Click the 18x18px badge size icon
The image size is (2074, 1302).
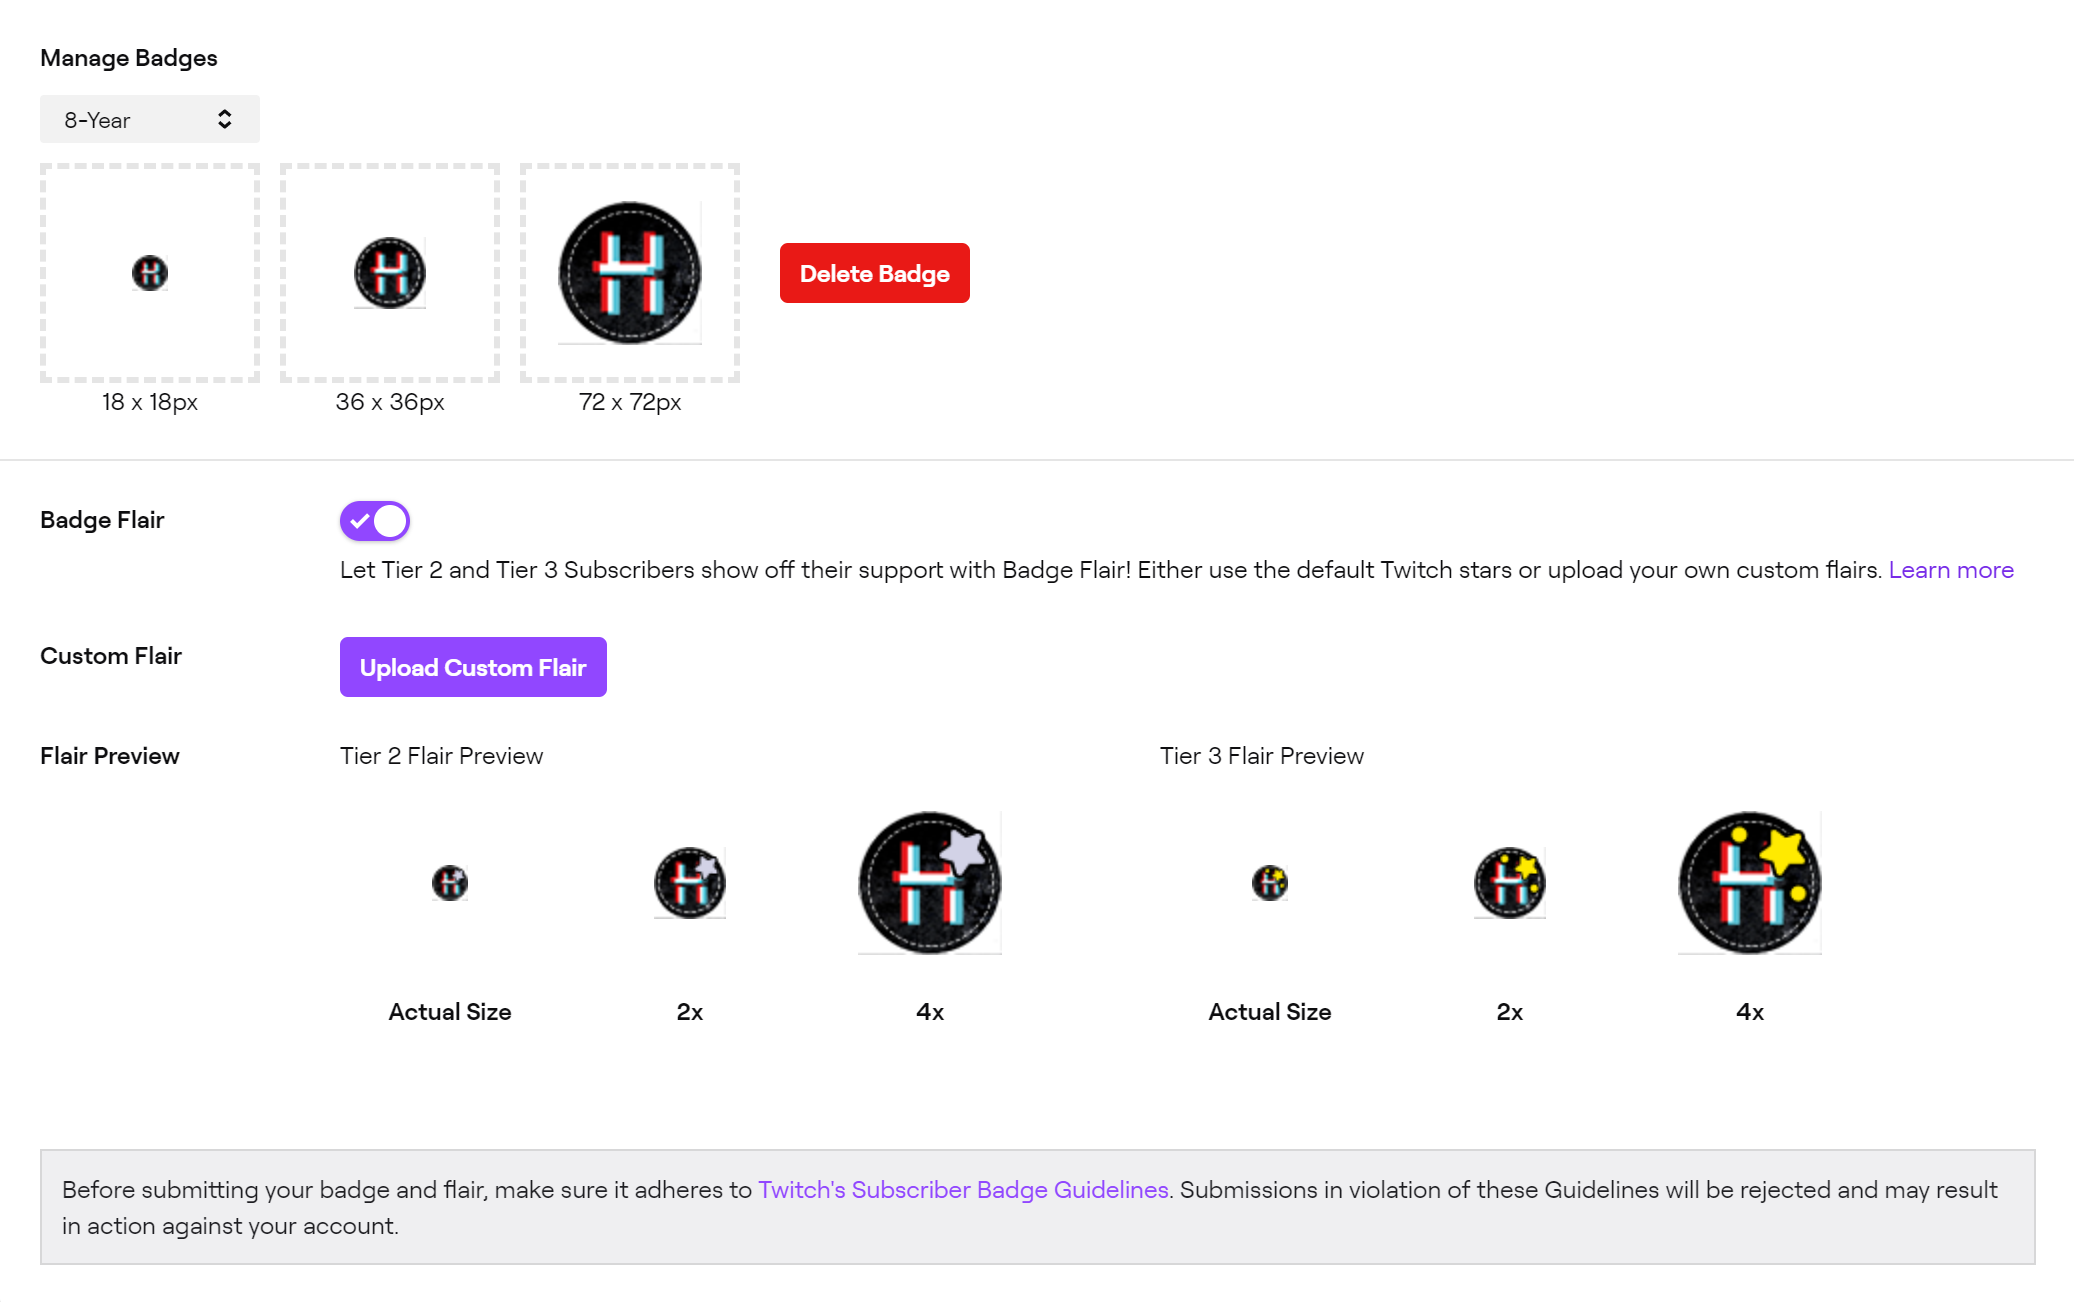pos(148,273)
